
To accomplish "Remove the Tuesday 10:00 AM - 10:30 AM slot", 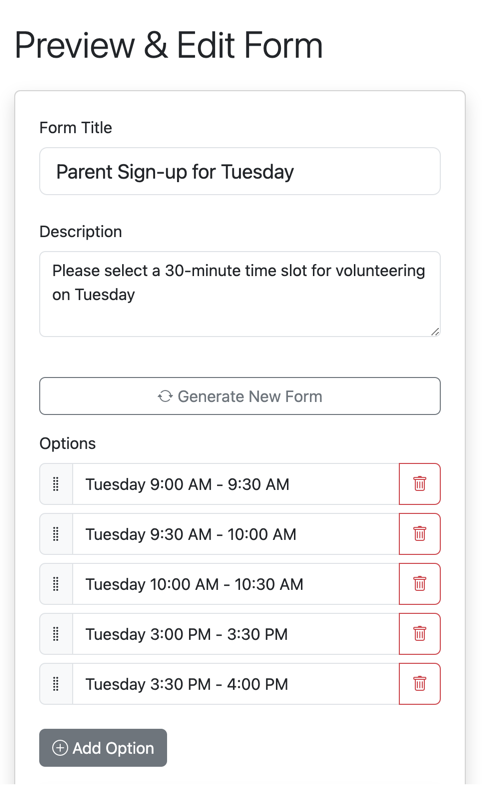I will tap(419, 584).
